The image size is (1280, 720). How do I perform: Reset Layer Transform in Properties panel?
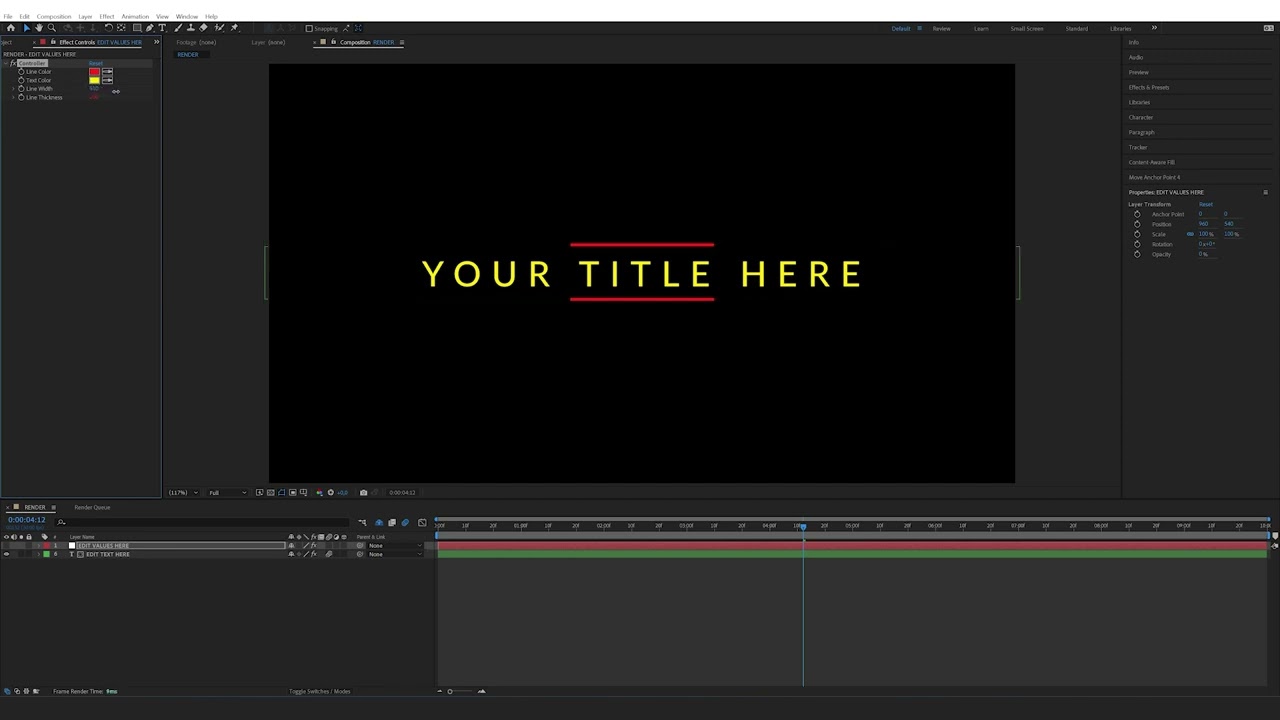[1206, 204]
